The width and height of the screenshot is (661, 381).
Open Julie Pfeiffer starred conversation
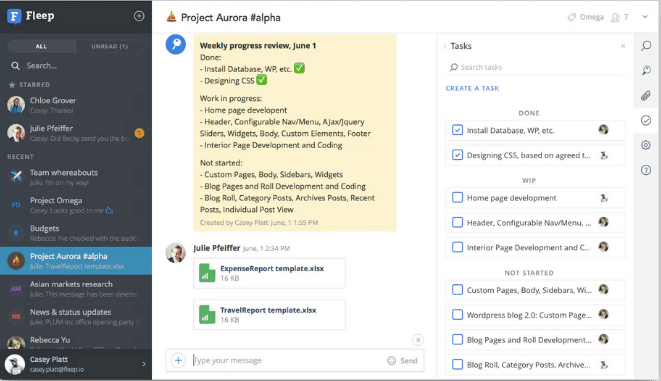pyautogui.click(x=76, y=133)
